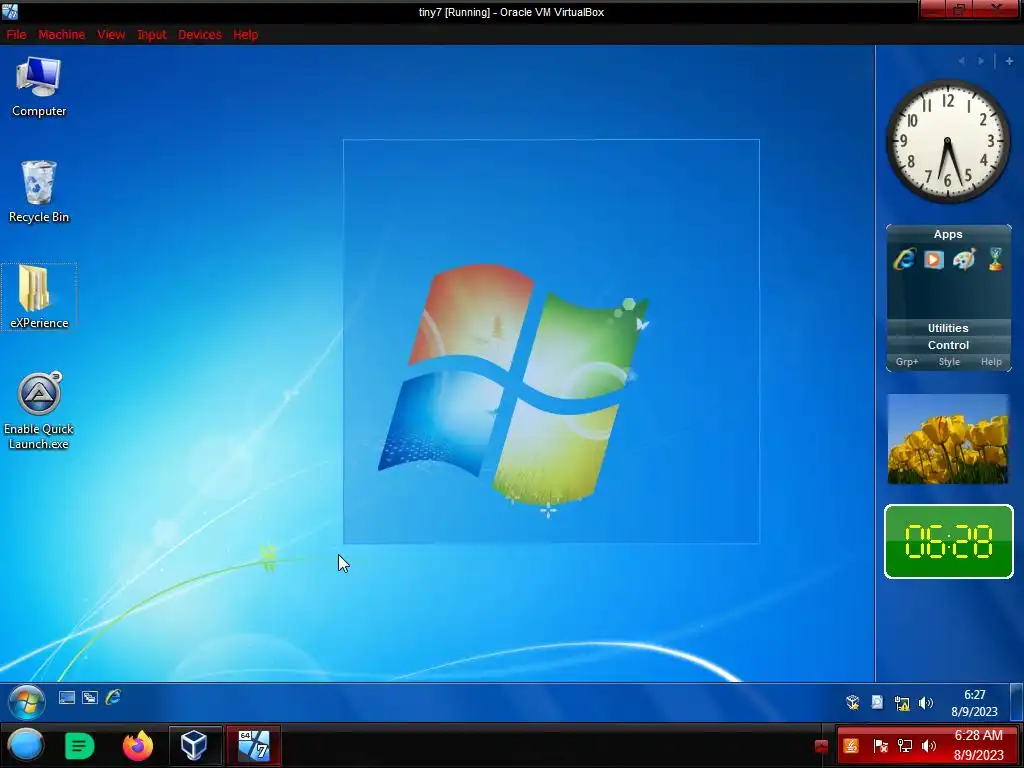This screenshot has width=1024, height=768.
Task: Click the host Action Center flag icon
Action: 880,746
